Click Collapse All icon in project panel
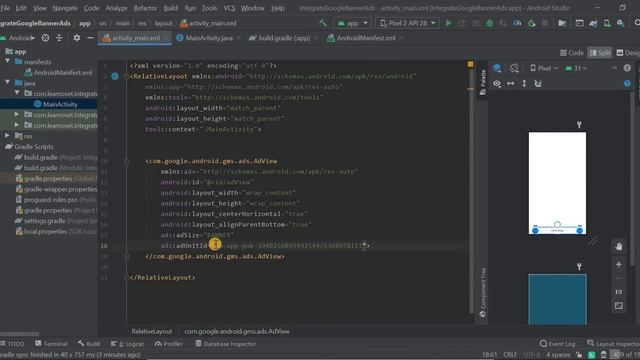 point(59,38)
